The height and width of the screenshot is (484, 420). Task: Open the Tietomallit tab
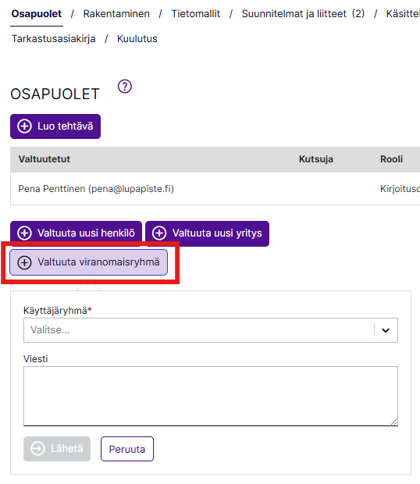tap(196, 14)
